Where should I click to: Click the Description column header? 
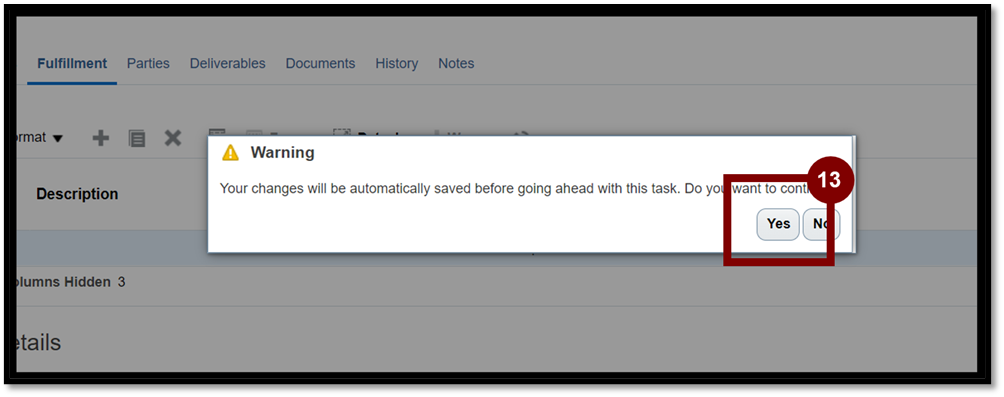click(77, 193)
